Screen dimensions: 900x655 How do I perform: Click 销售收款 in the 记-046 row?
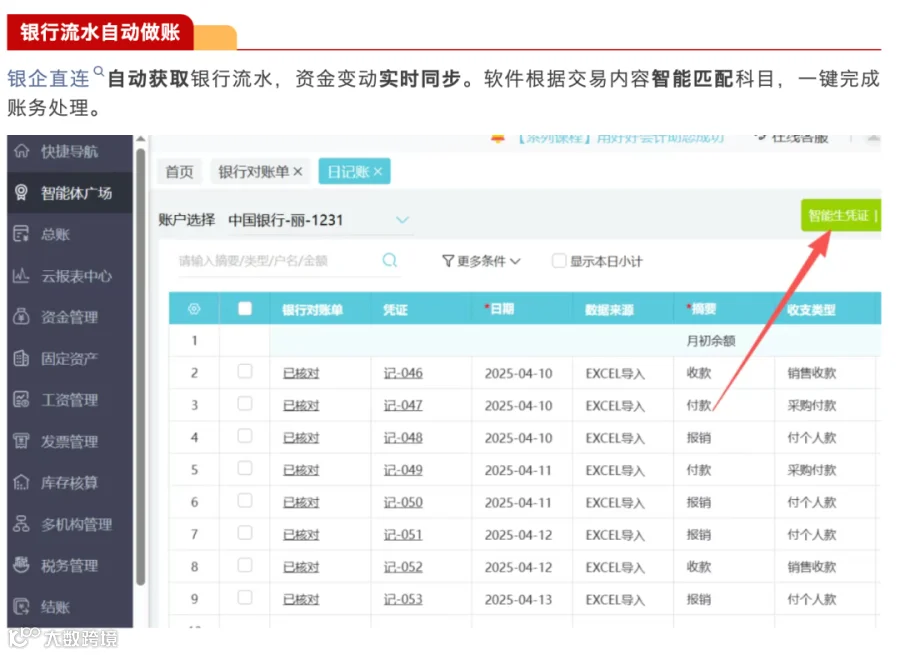pyautogui.click(x=812, y=373)
